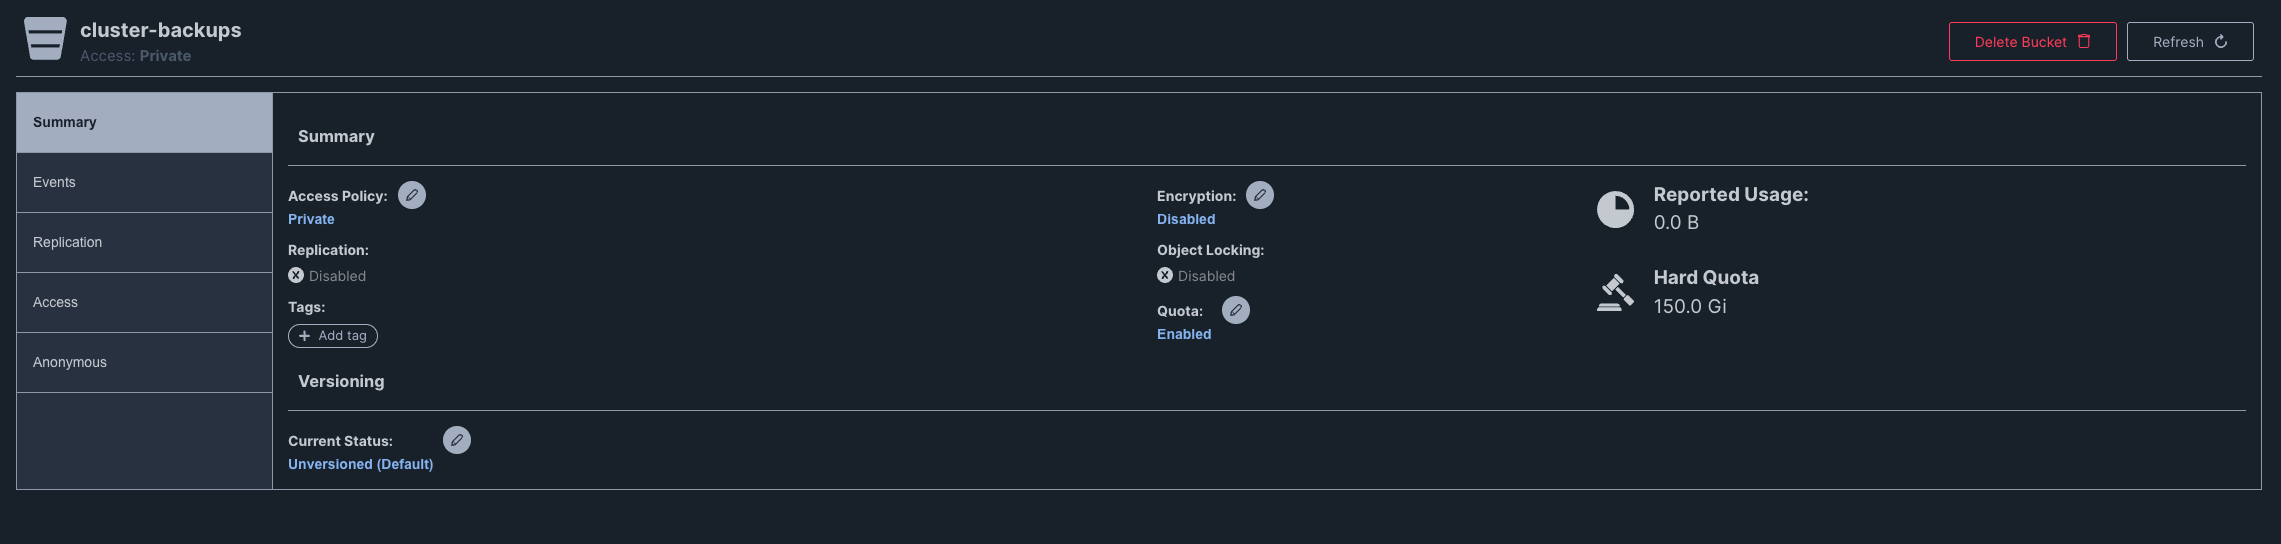
Task: Click the Unversioned (Default) status link
Action: pyautogui.click(x=361, y=464)
